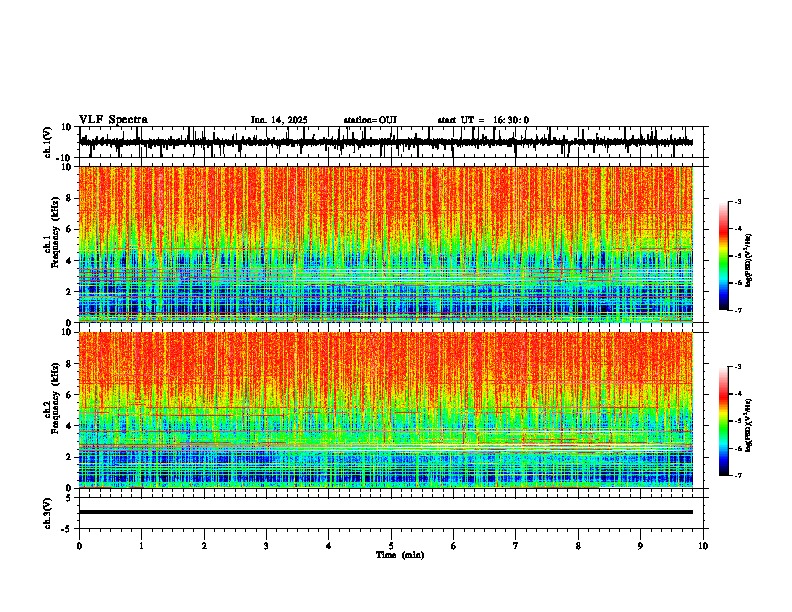Click time axis tick label "1"
The image size is (792, 612).
pos(141,546)
